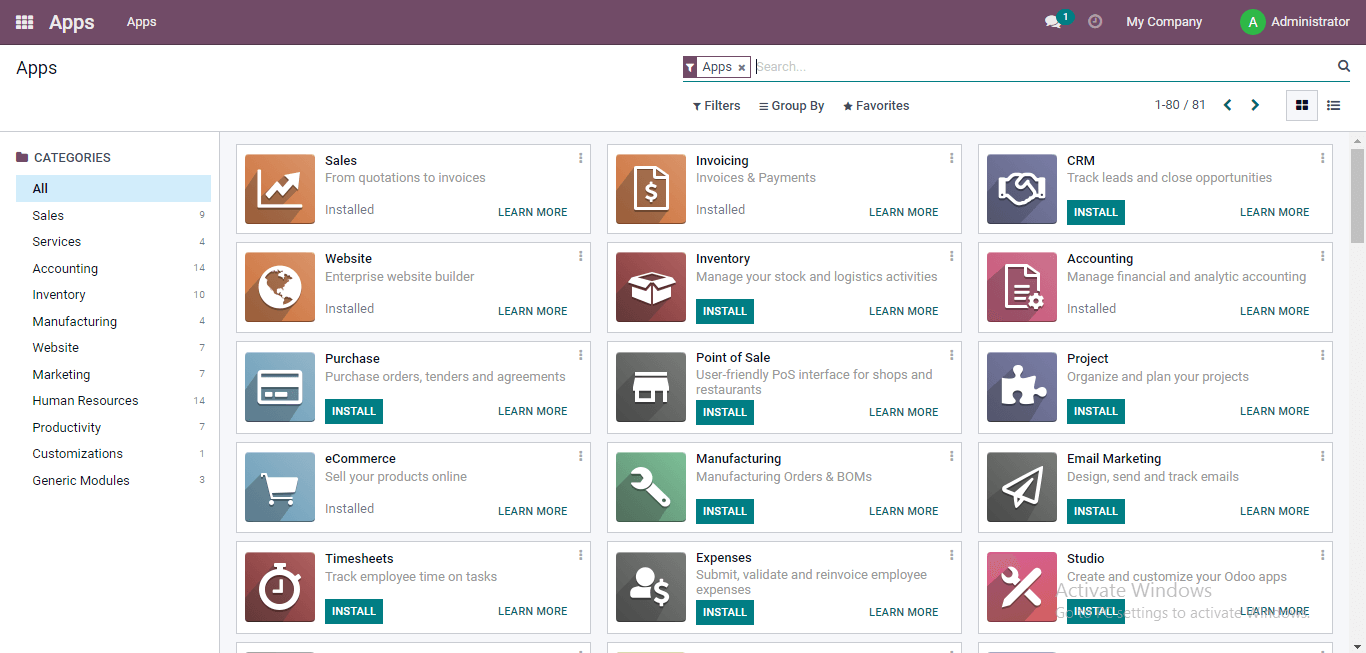
Task: Install the Purchase app
Action: [354, 411]
